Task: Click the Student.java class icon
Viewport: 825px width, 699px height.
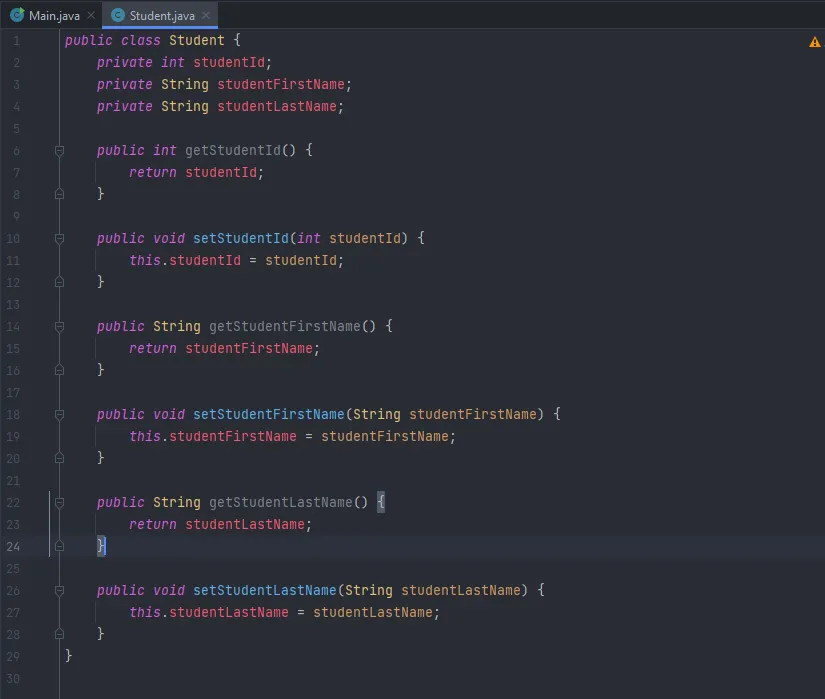Action: (118, 15)
